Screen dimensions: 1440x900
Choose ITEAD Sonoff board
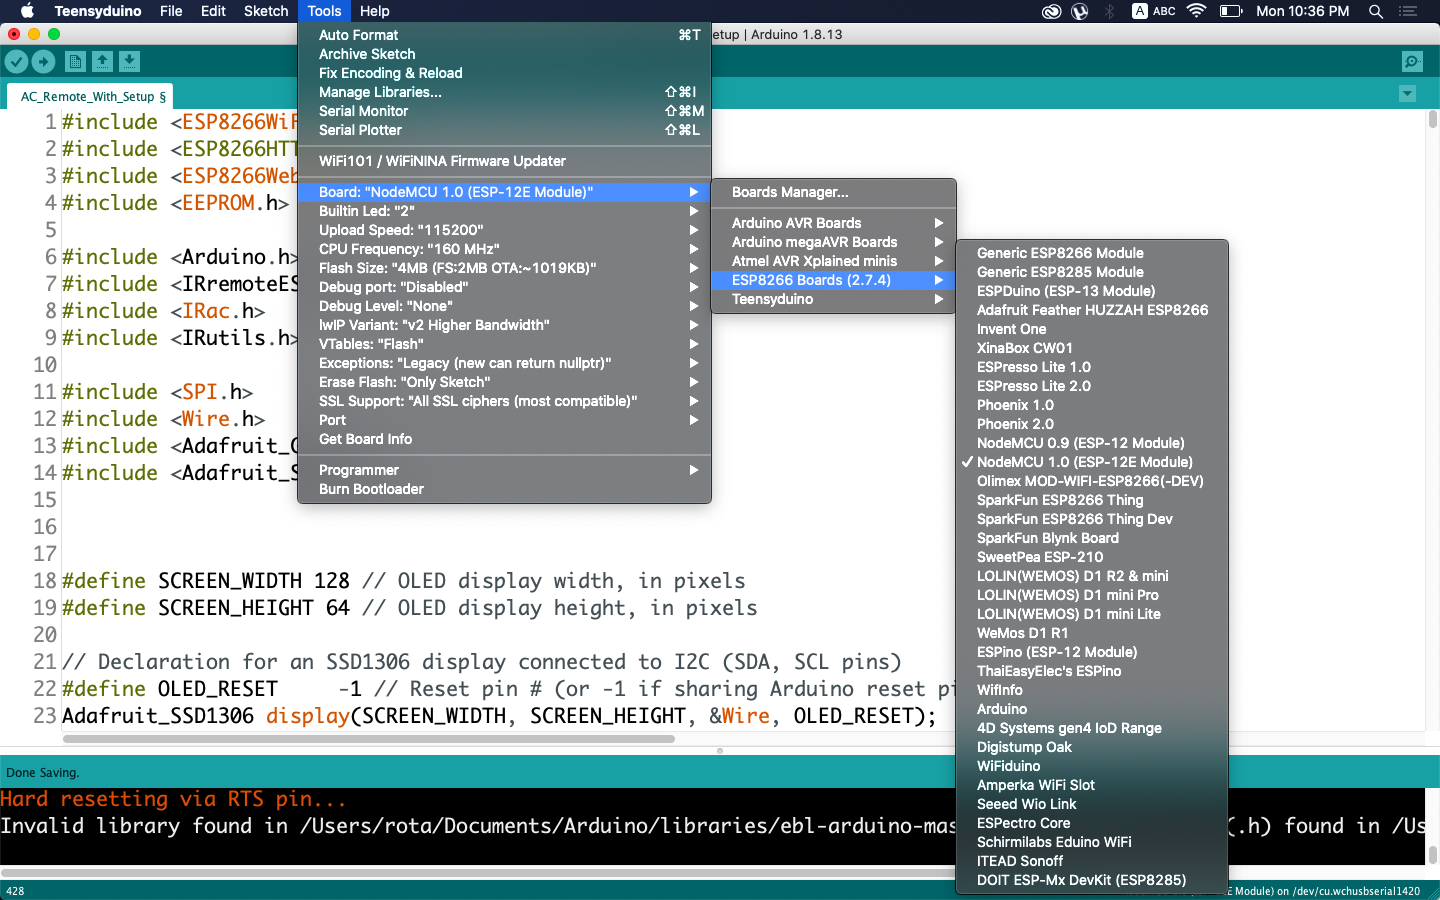point(1092,861)
